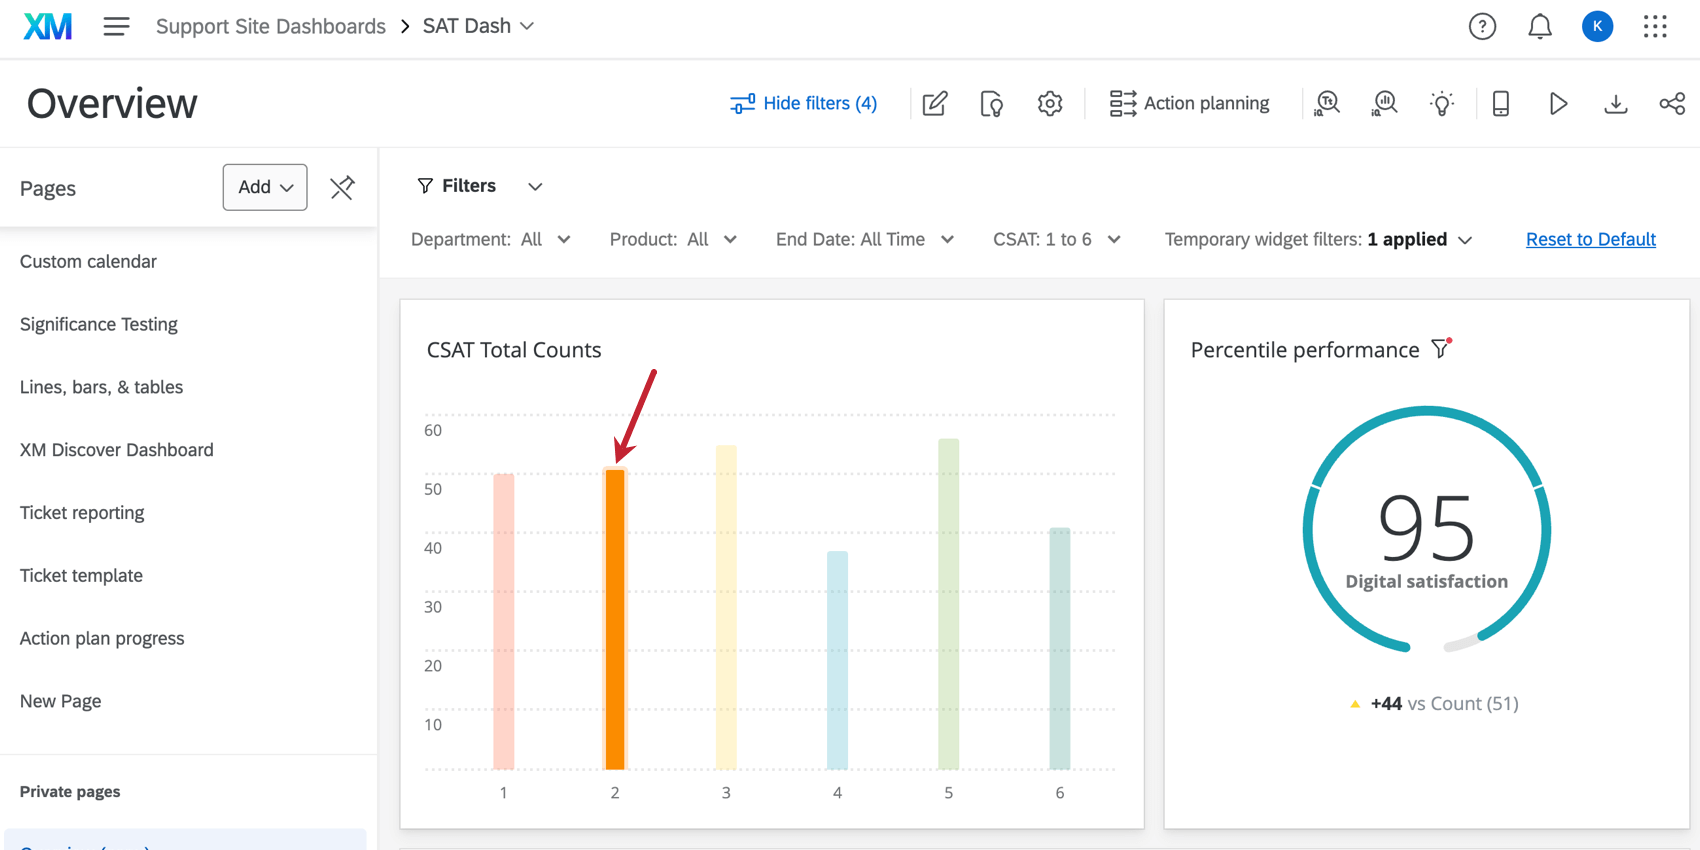Open the help question mark icon

(1482, 27)
